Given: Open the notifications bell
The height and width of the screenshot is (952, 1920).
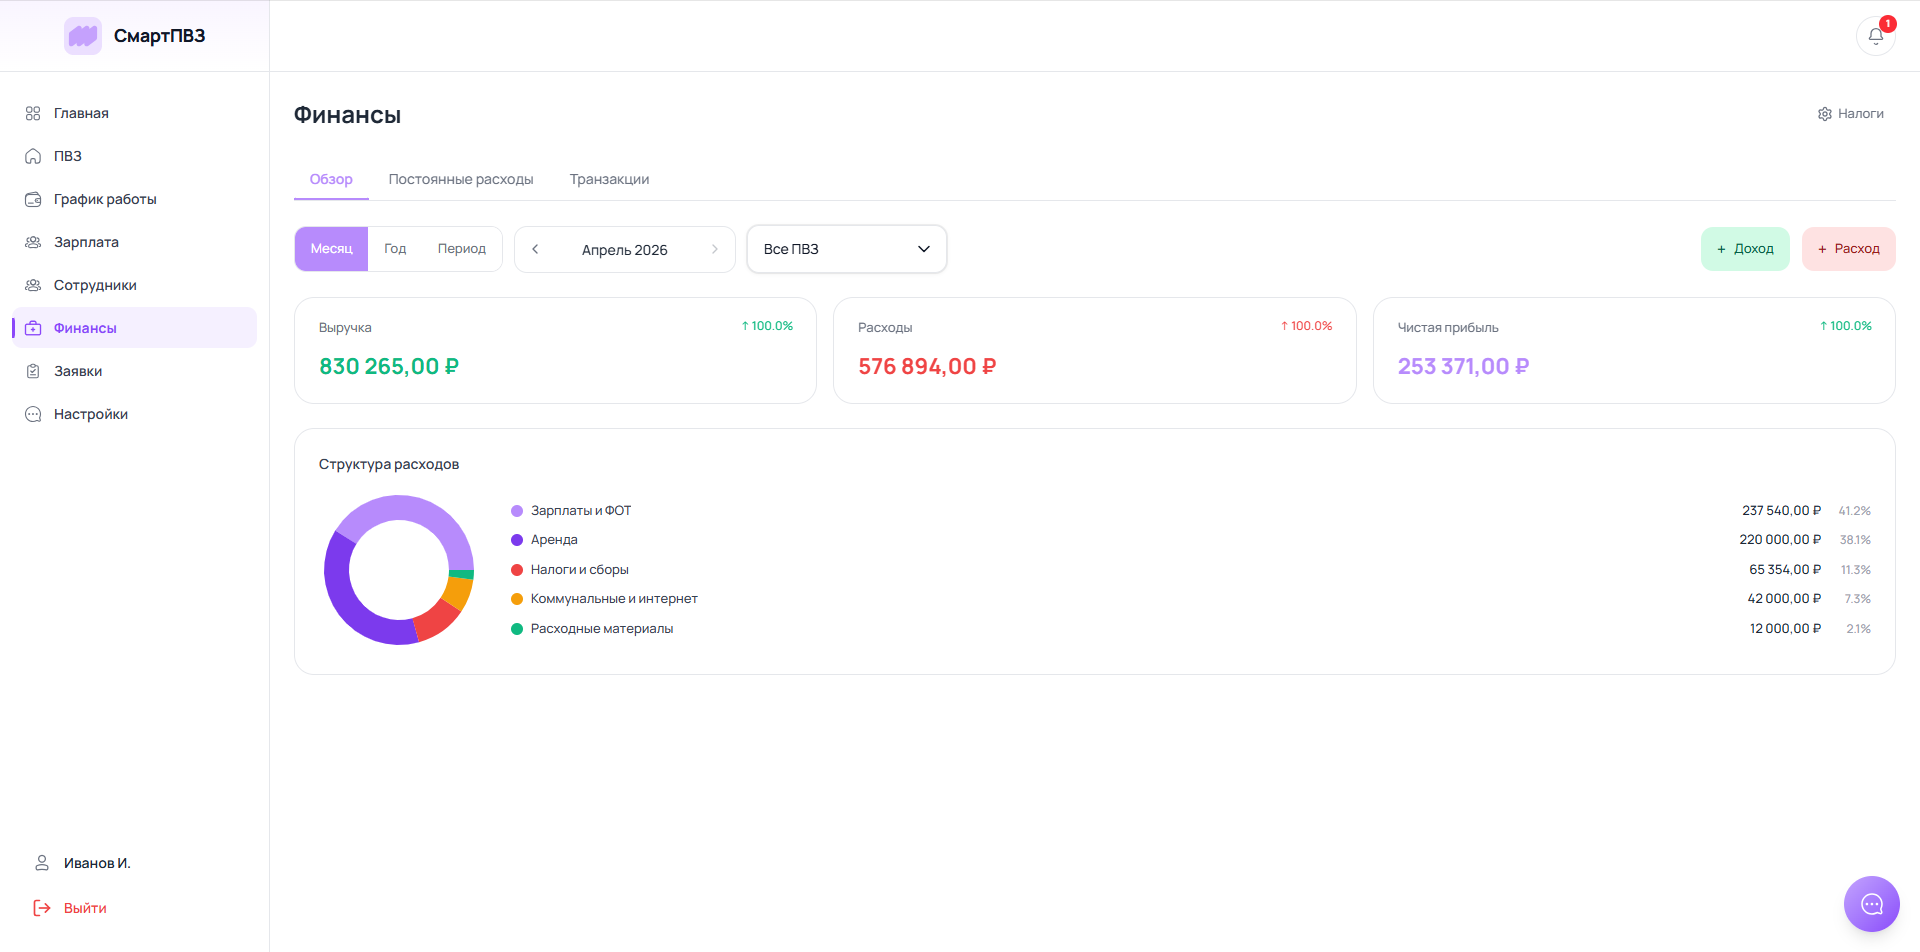Looking at the screenshot, I should point(1875,36).
